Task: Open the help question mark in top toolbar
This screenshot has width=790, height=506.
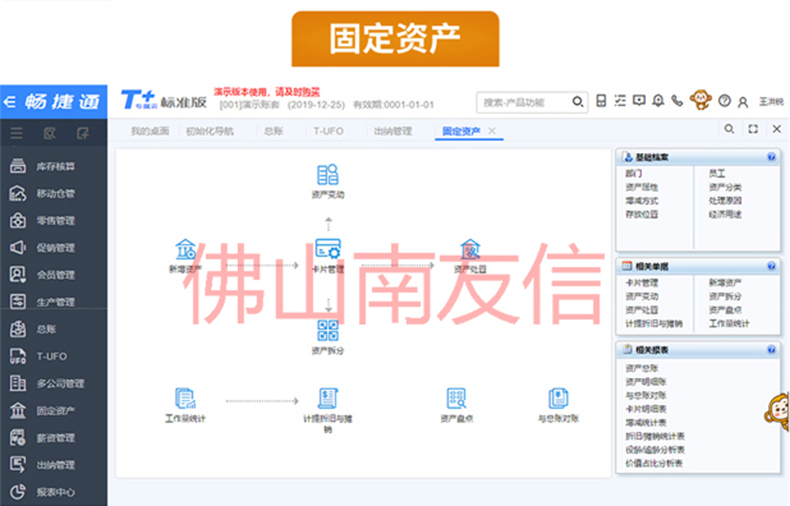Action: 725,101
